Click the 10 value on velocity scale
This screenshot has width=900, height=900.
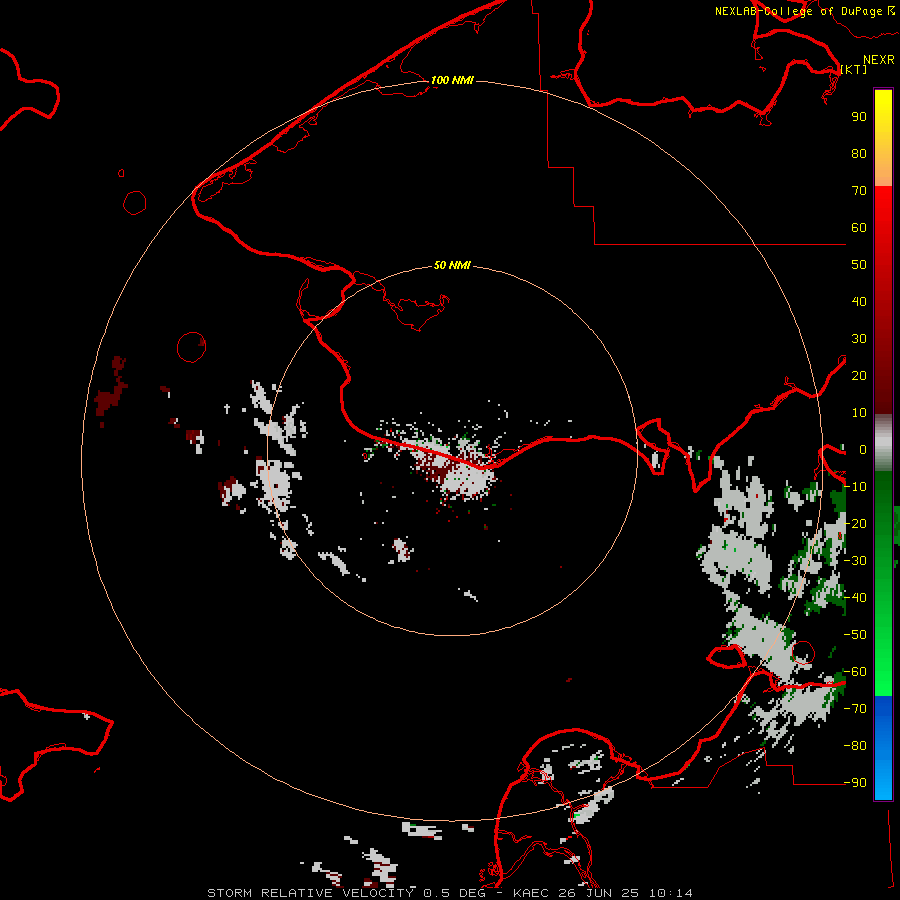pyautogui.click(x=859, y=413)
